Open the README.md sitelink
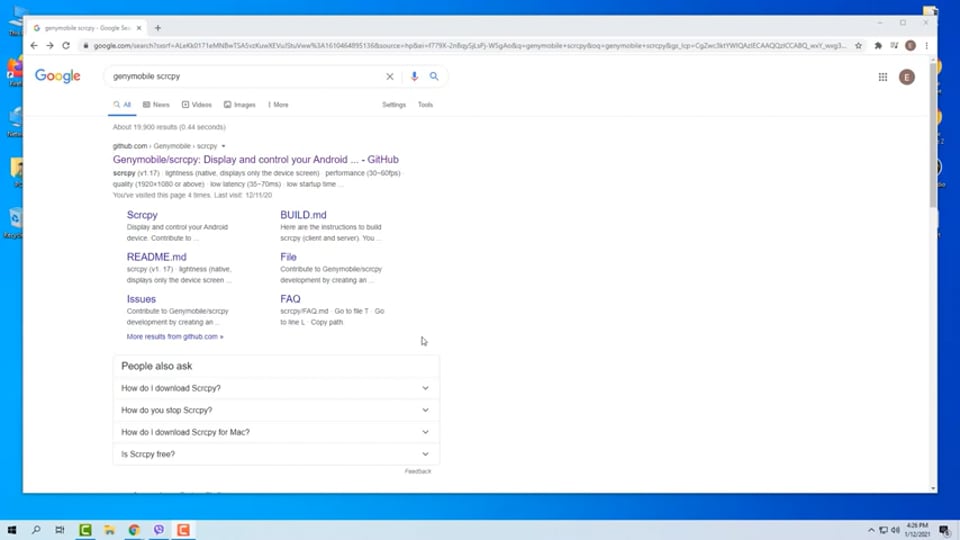 [x=156, y=257]
